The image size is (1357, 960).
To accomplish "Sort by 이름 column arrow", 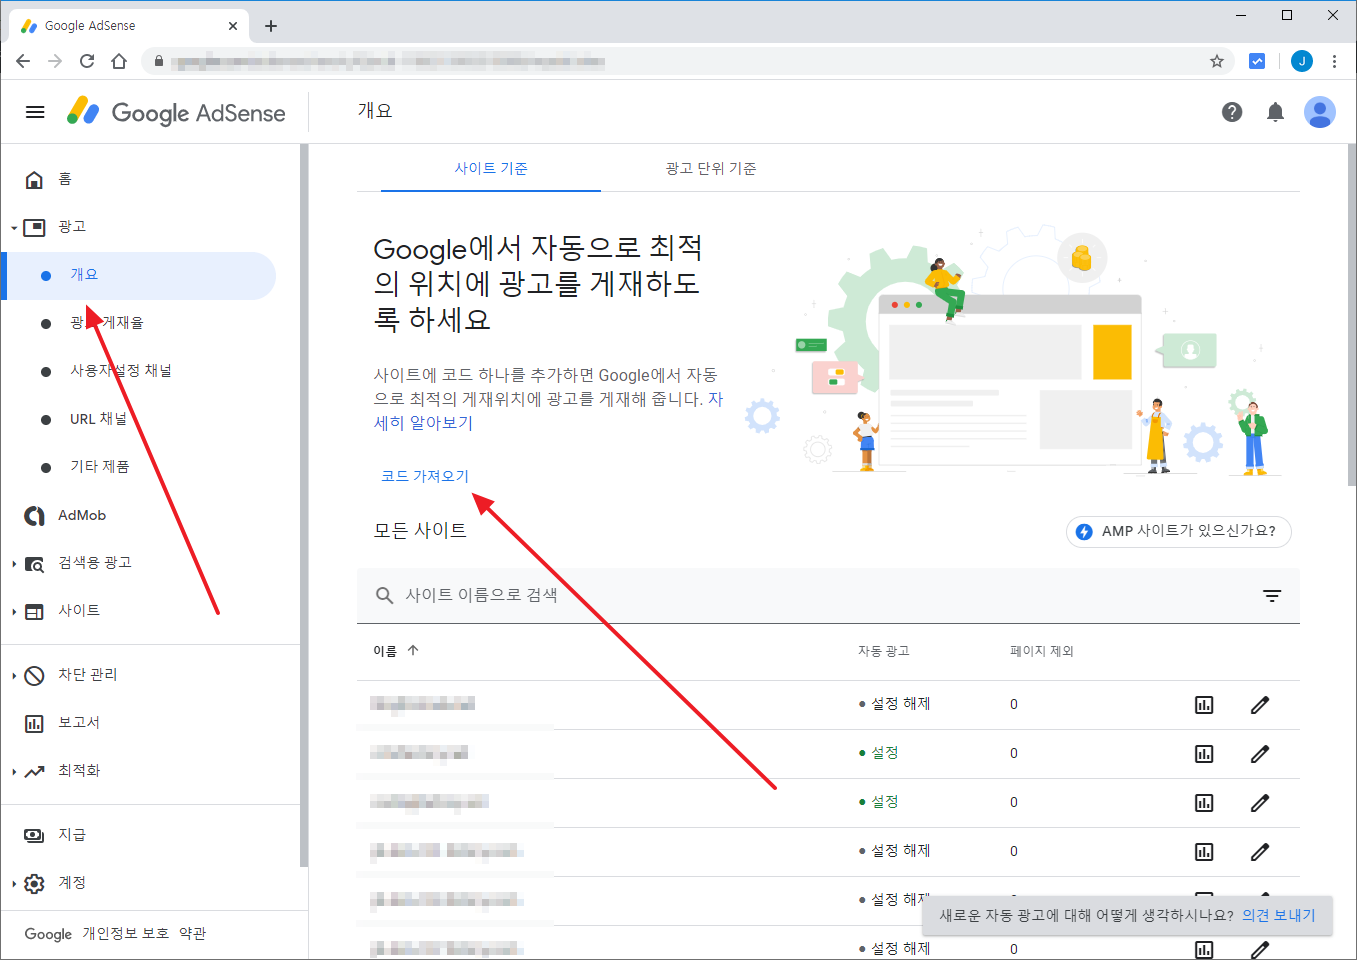I will coord(413,650).
